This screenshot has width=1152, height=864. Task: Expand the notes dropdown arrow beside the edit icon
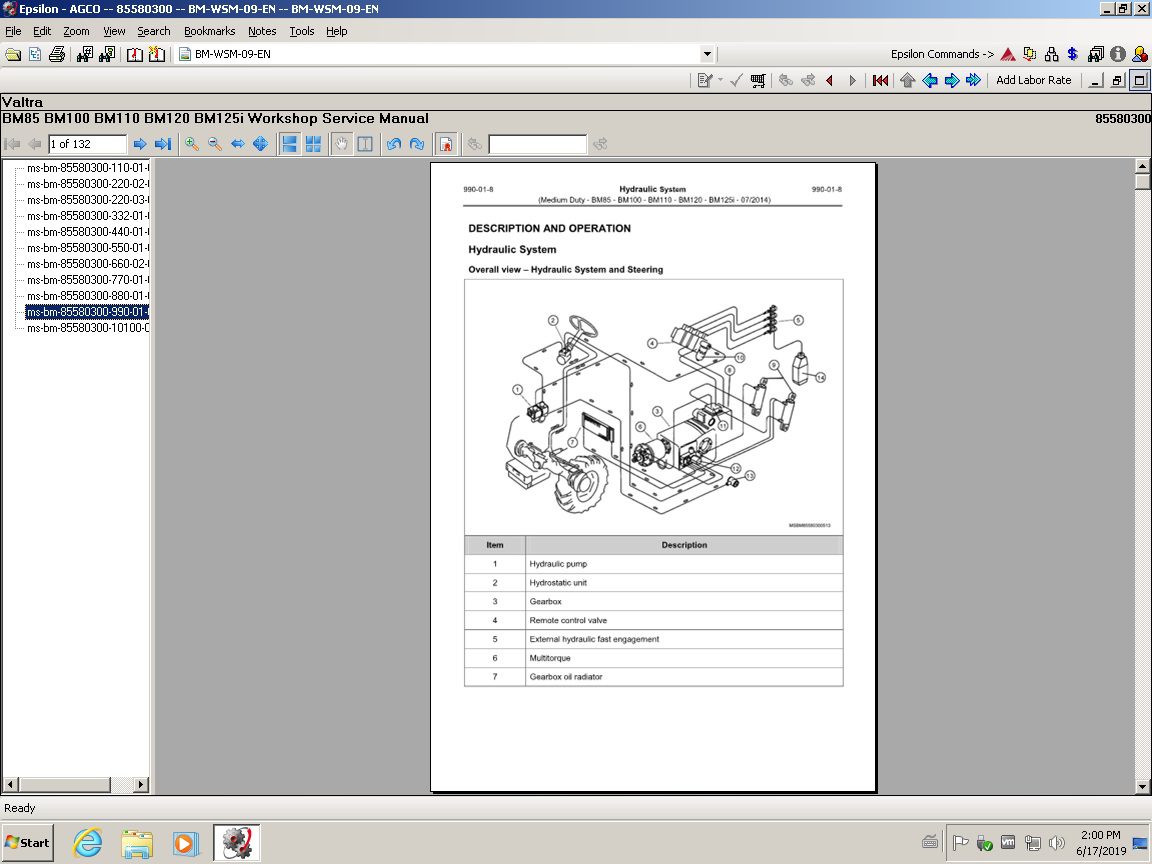point(720,80)
